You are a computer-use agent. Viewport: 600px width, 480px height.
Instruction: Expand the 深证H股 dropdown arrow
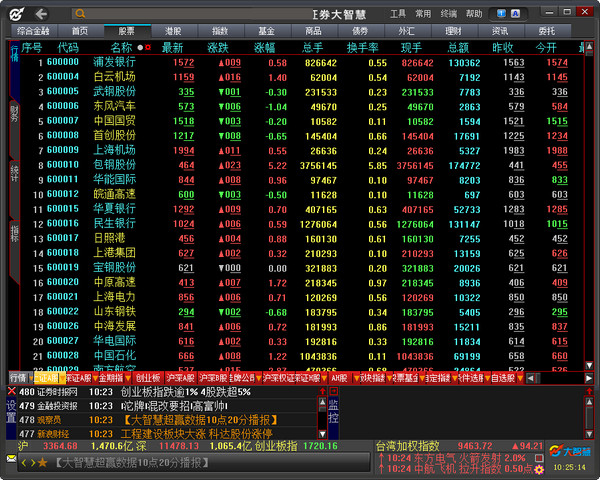324,379
